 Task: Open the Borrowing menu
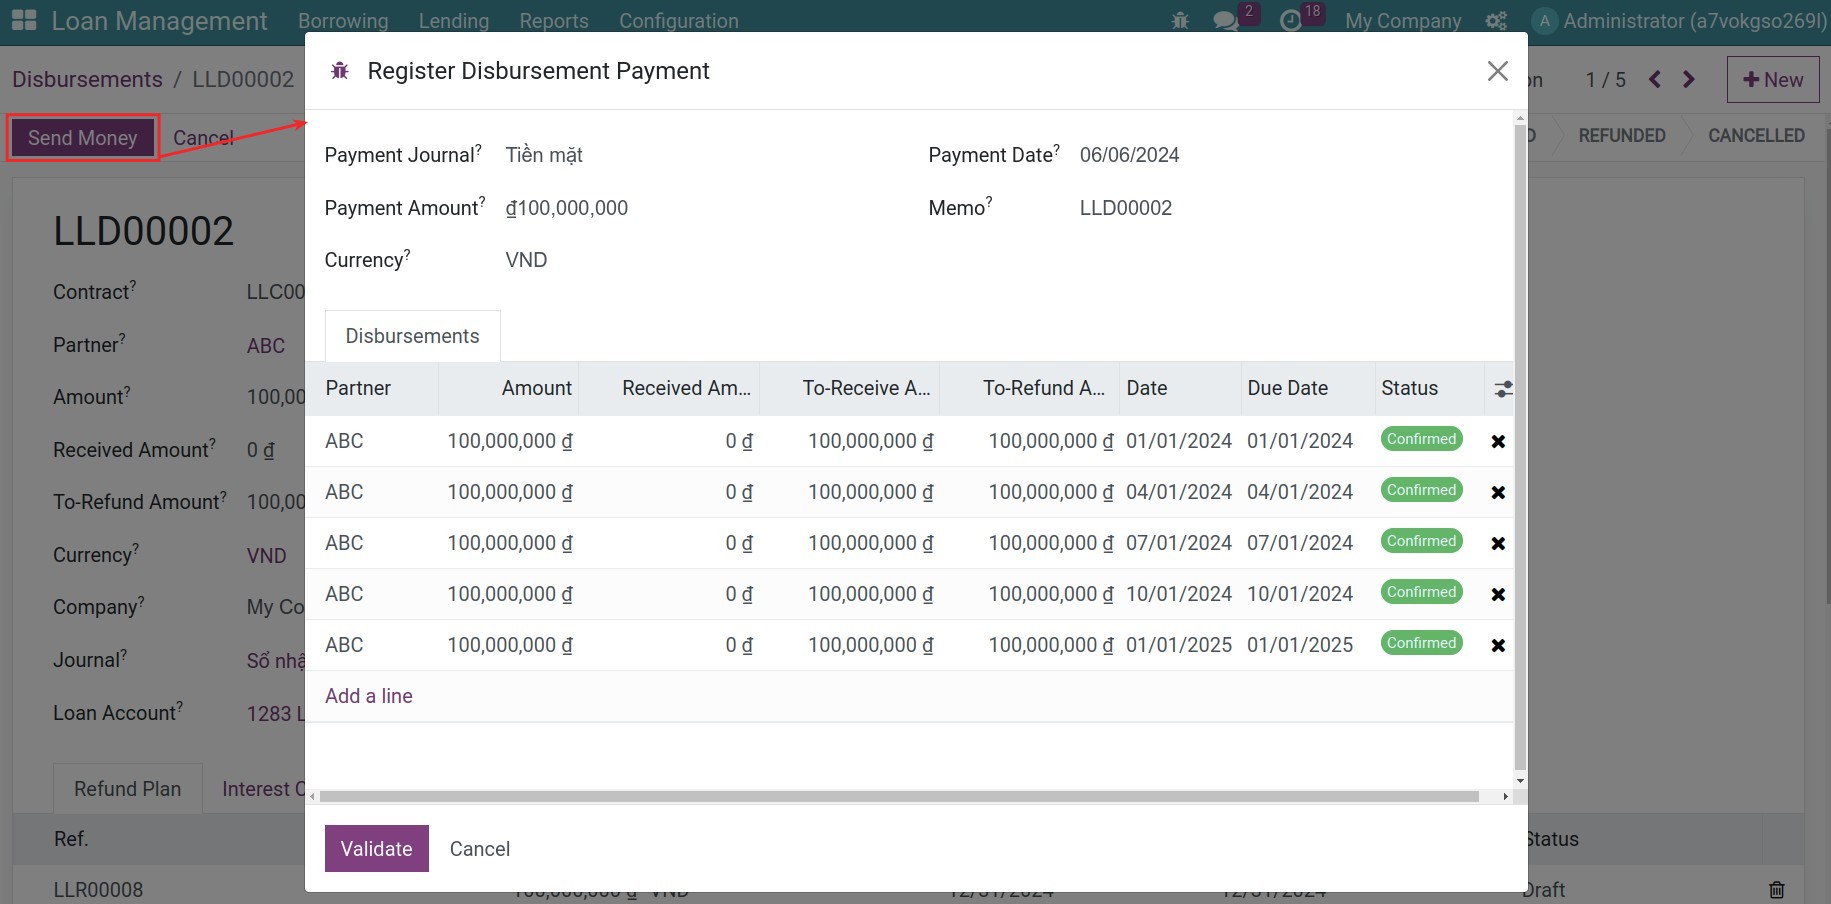coord(343,21)
